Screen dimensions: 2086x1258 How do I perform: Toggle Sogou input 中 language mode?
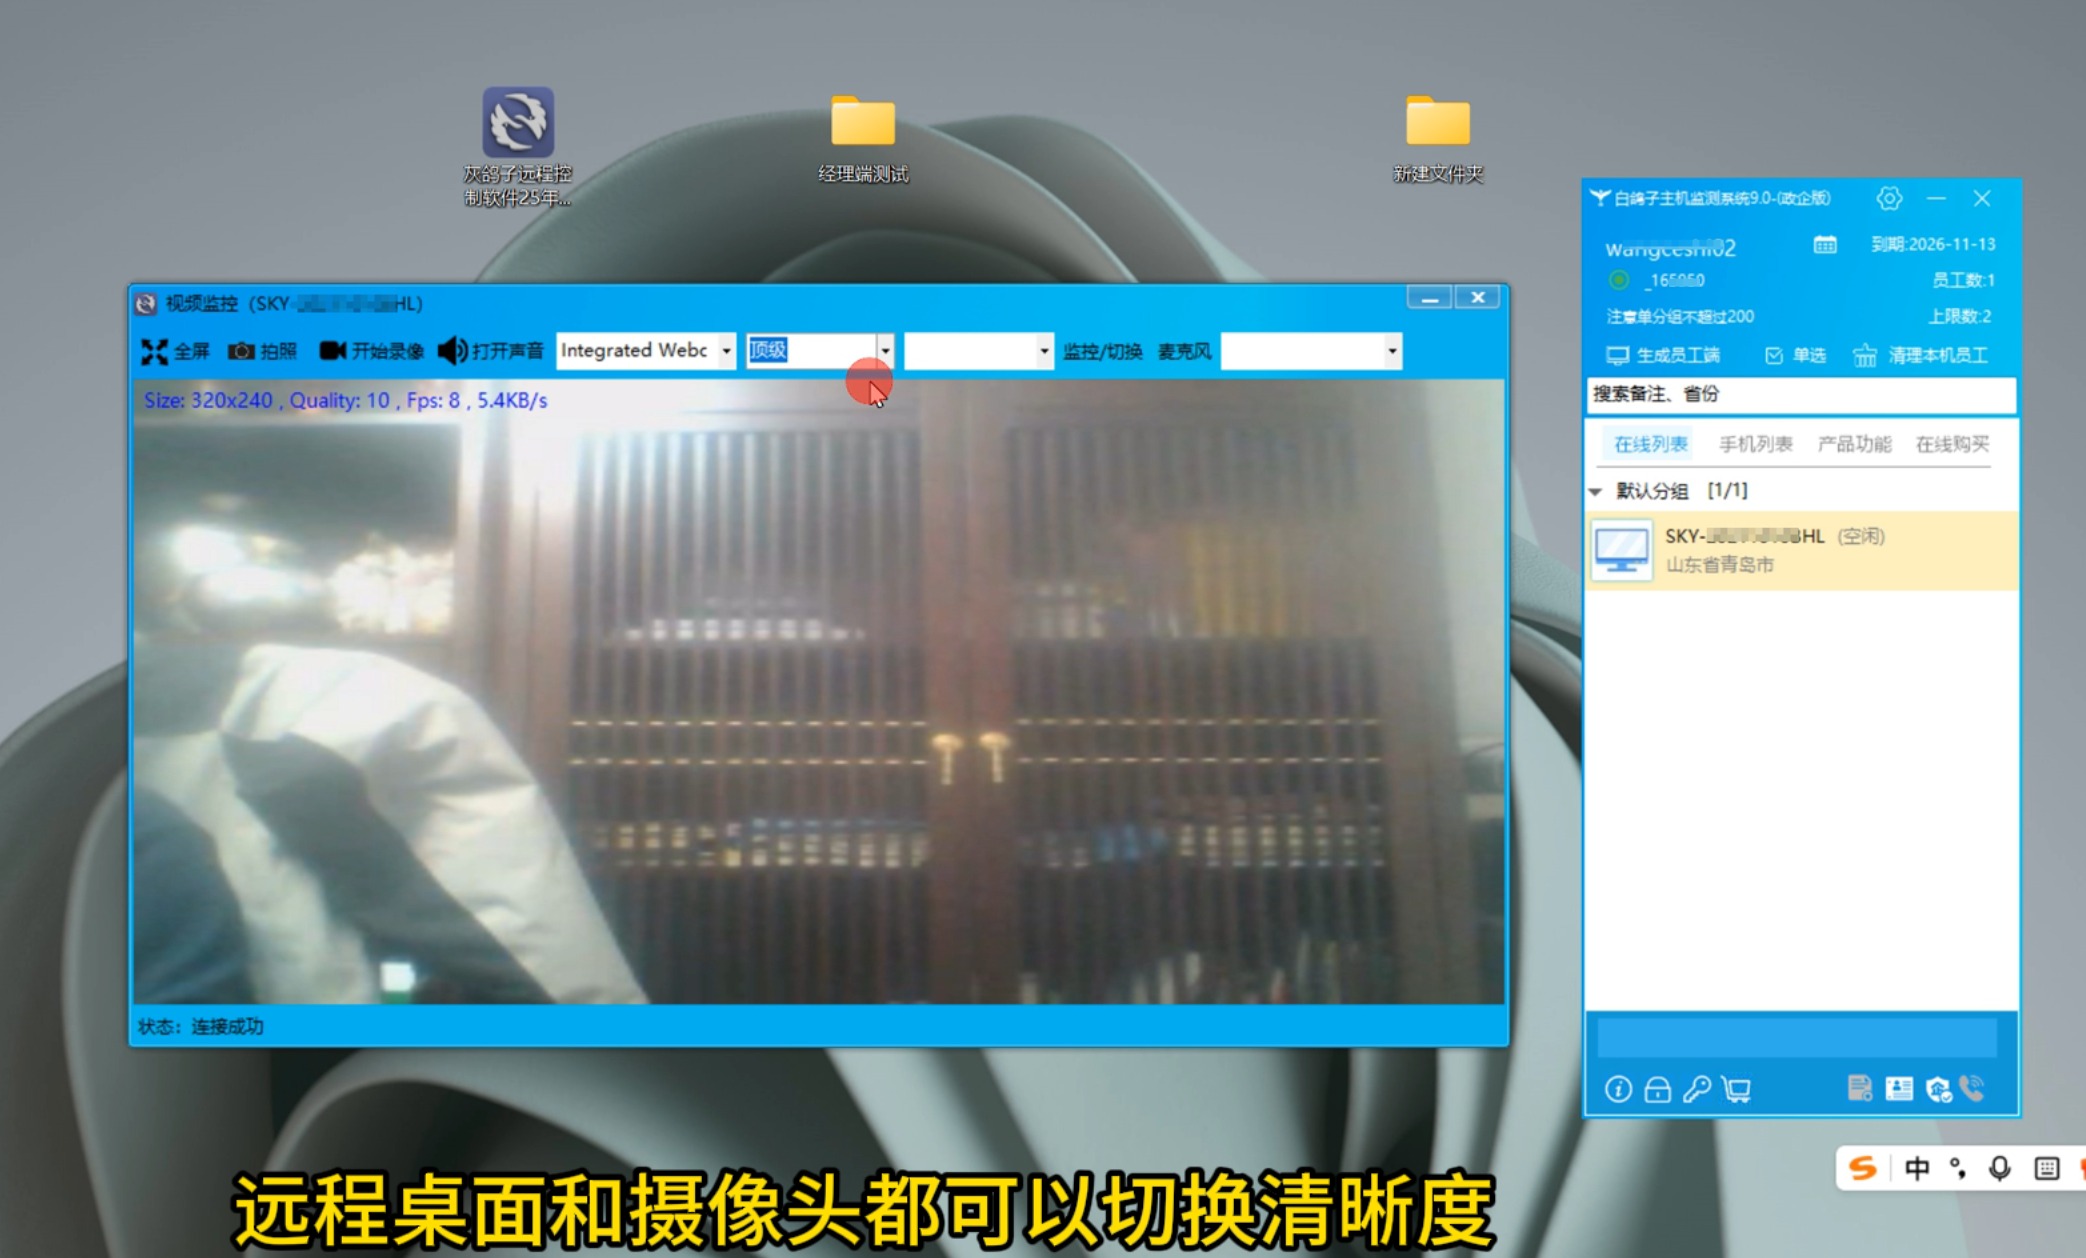[1916, 1168]
